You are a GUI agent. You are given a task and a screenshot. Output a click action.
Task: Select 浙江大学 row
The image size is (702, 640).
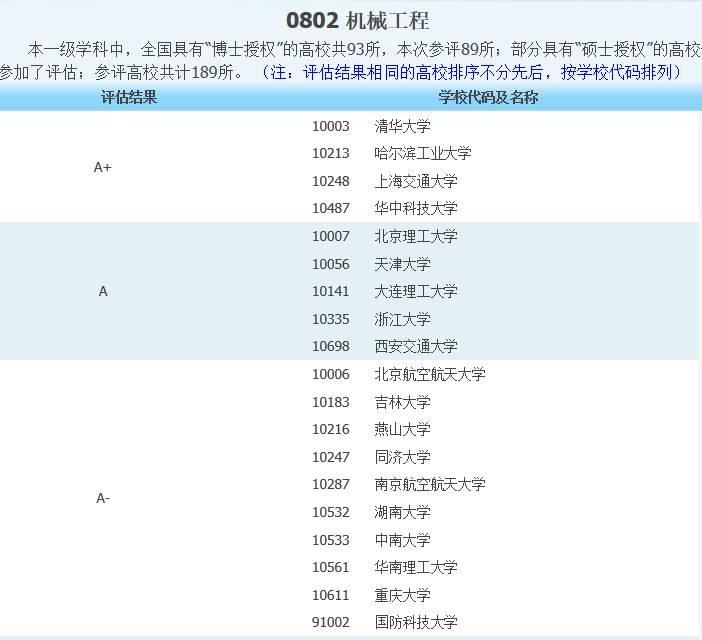(402, 319)
